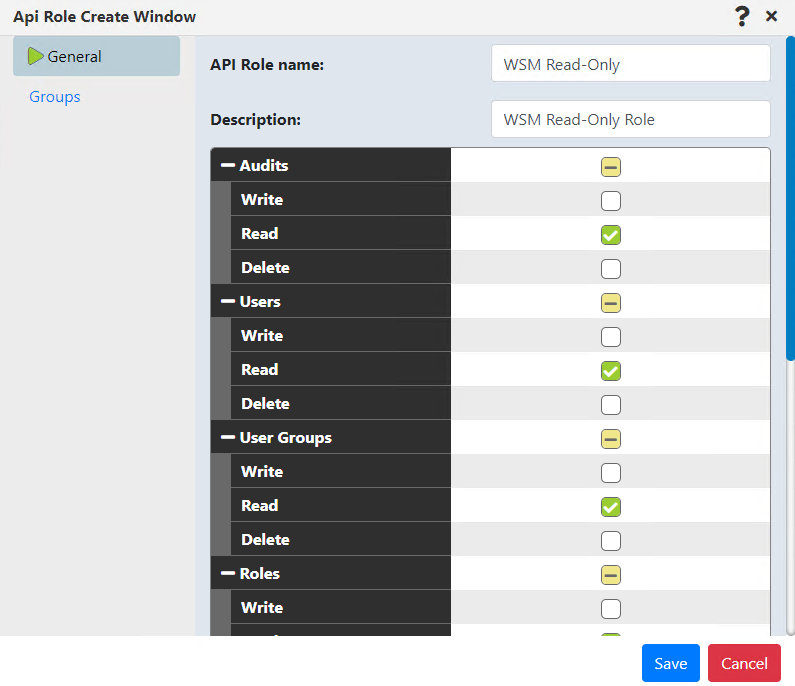Collapse the Roles section
The image size is (795, 686).
point(228,573)
